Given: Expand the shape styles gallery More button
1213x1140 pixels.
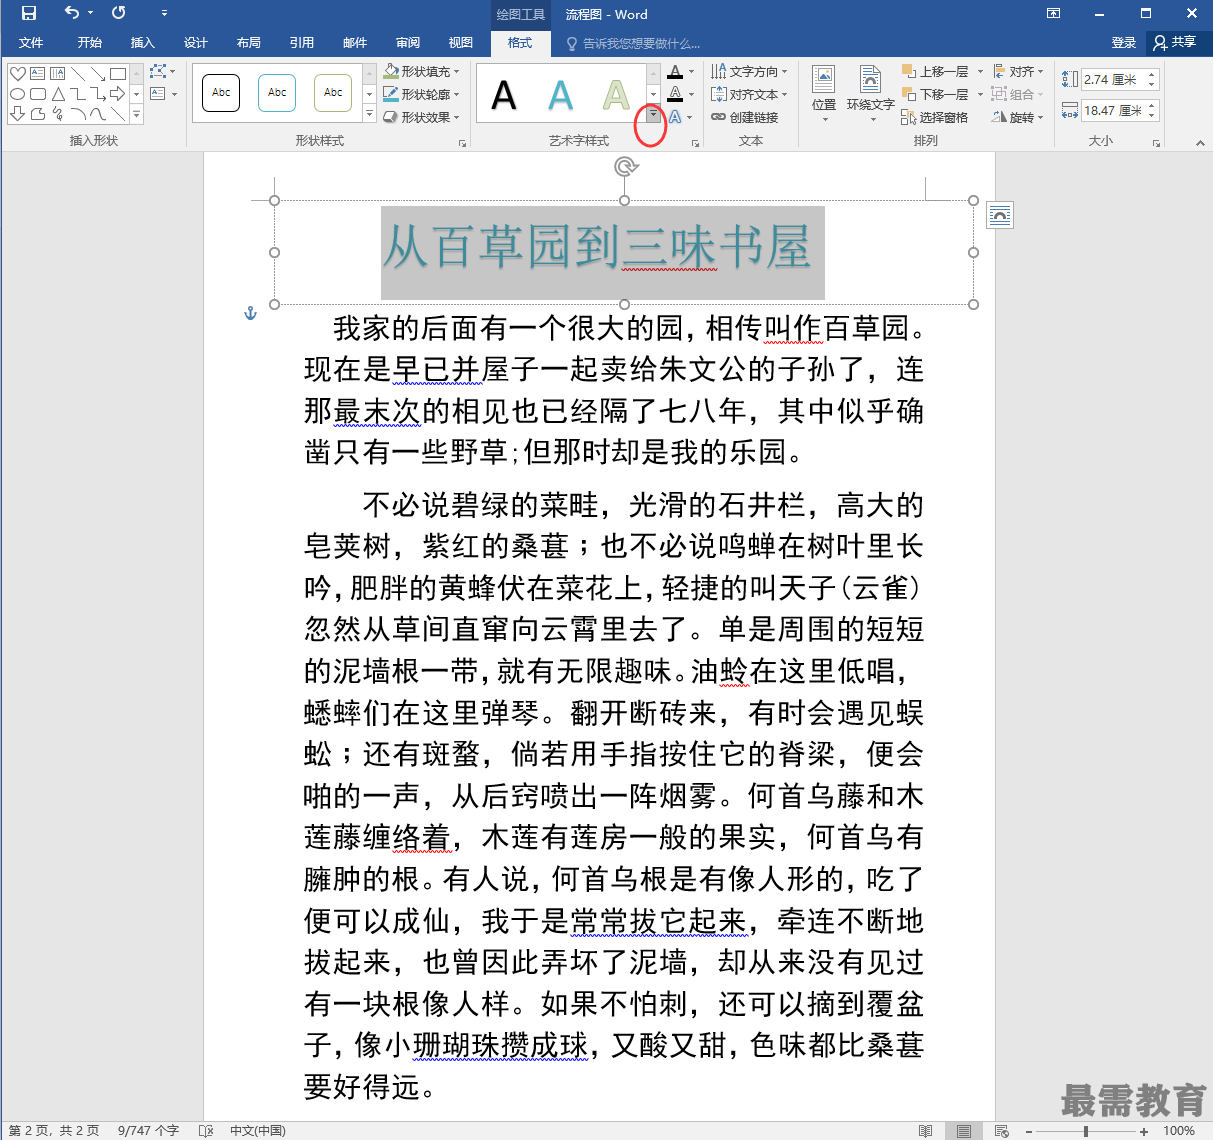Looking at the screenshot, I should point(369,115).
